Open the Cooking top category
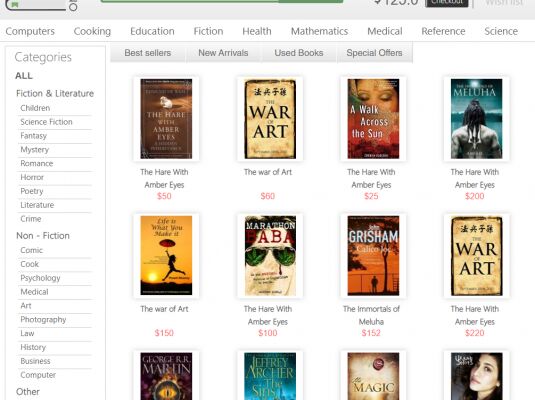The height and width of the screenshot is (400, 535). [x=92, y=31]
